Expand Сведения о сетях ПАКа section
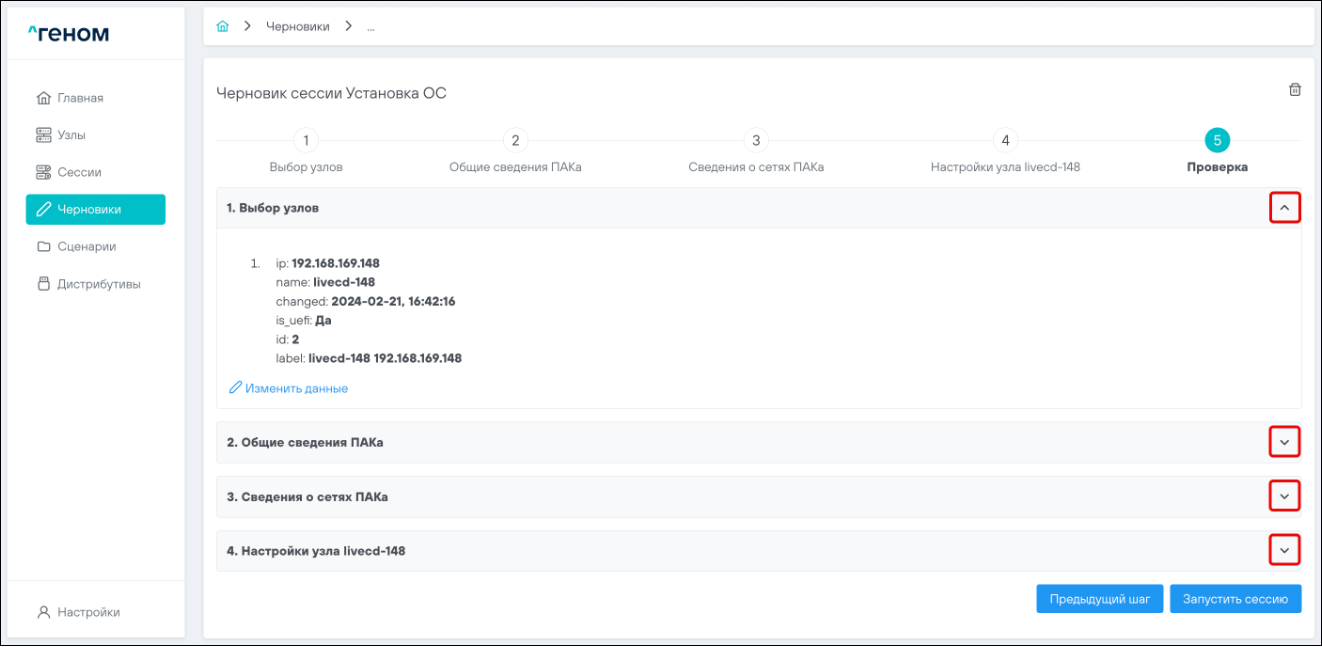The height and width of the screenshot is (647, 1322). click(x=1285, y=496)
